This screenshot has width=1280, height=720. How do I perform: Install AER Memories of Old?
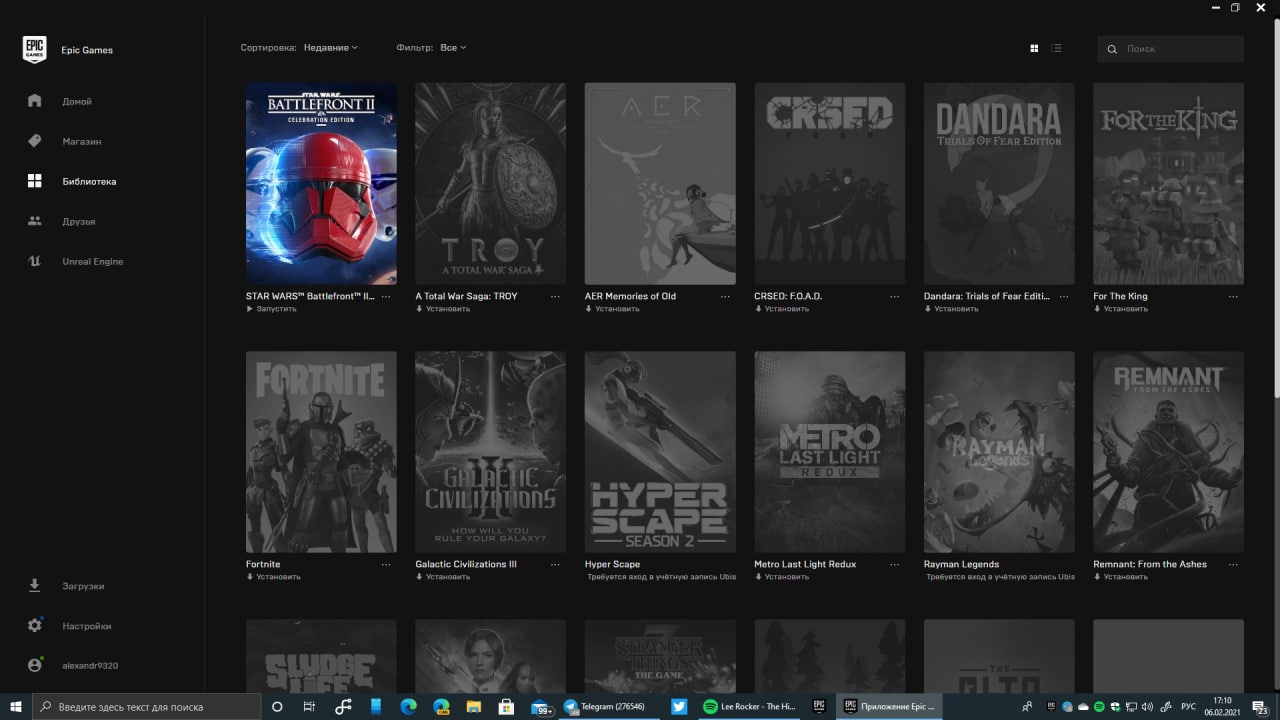click(x=612, y=309)
